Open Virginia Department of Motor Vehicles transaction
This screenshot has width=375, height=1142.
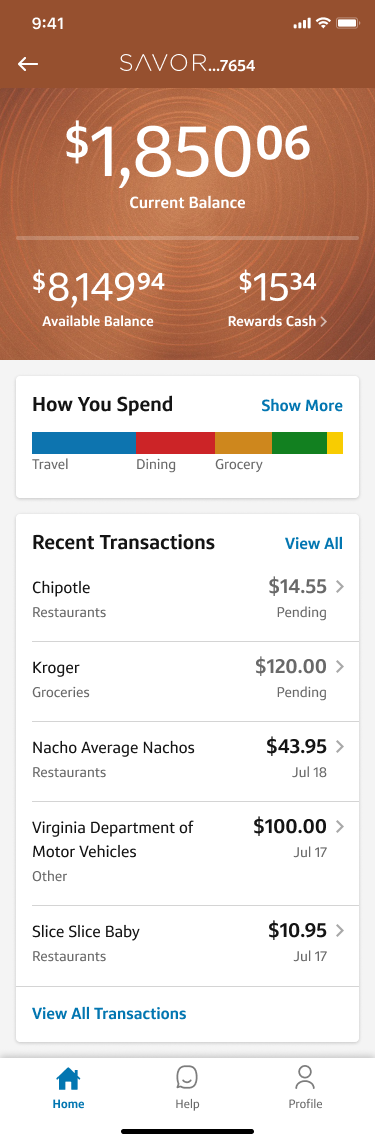pos(187,854)
